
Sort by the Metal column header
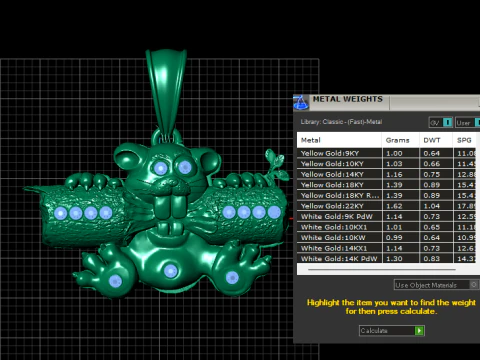pos(339,140)
